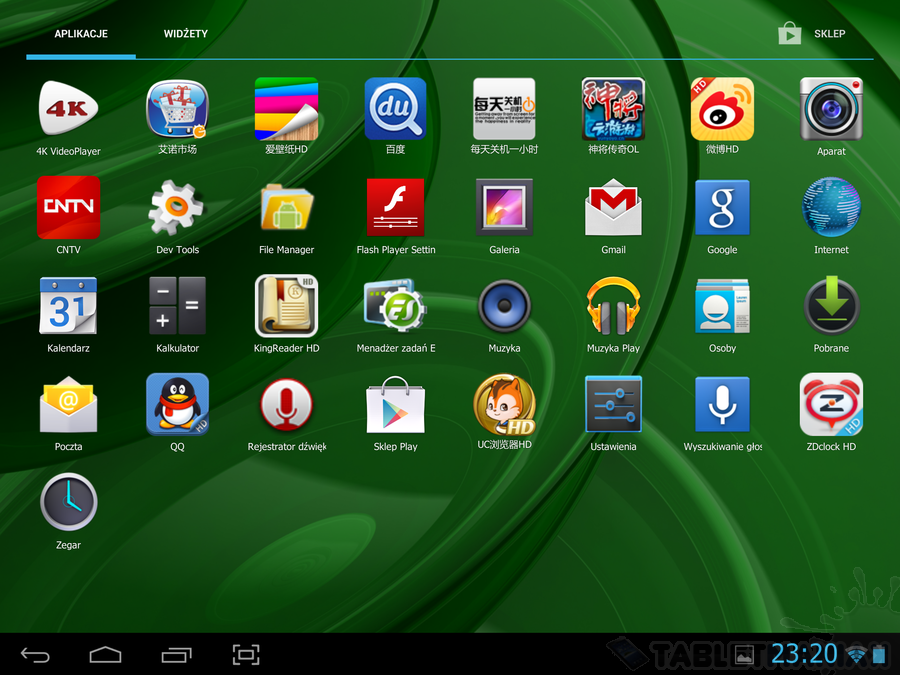Click the picture notification icon

(744, 655)
